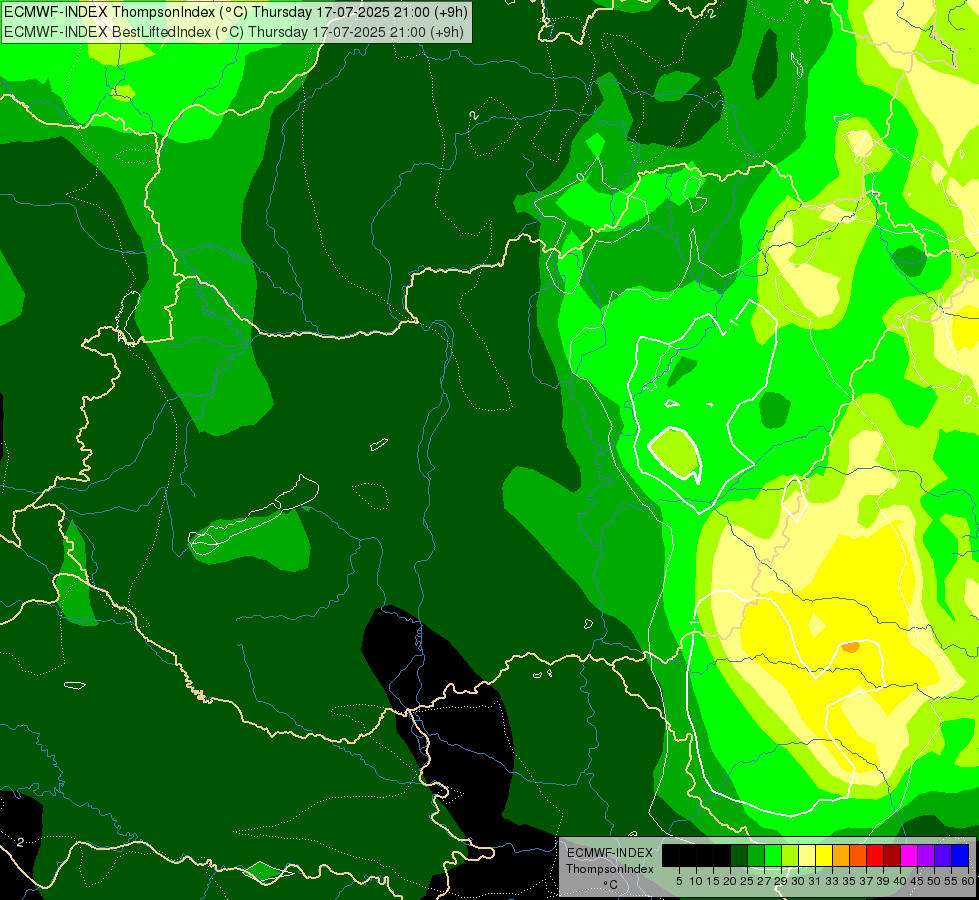Select the medium green 25-27 legend swatch
Viewport: 979px width, 900px height.
coord(756,855)
